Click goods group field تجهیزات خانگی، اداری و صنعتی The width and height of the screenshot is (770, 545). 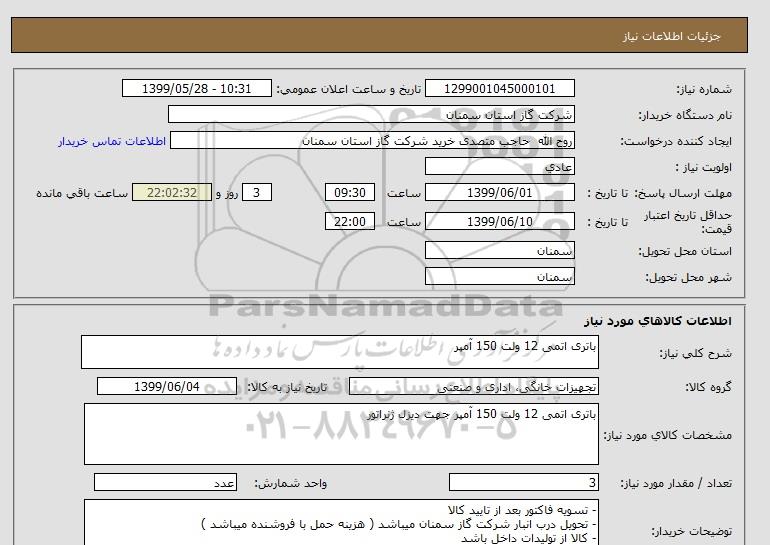coord(474,386)
